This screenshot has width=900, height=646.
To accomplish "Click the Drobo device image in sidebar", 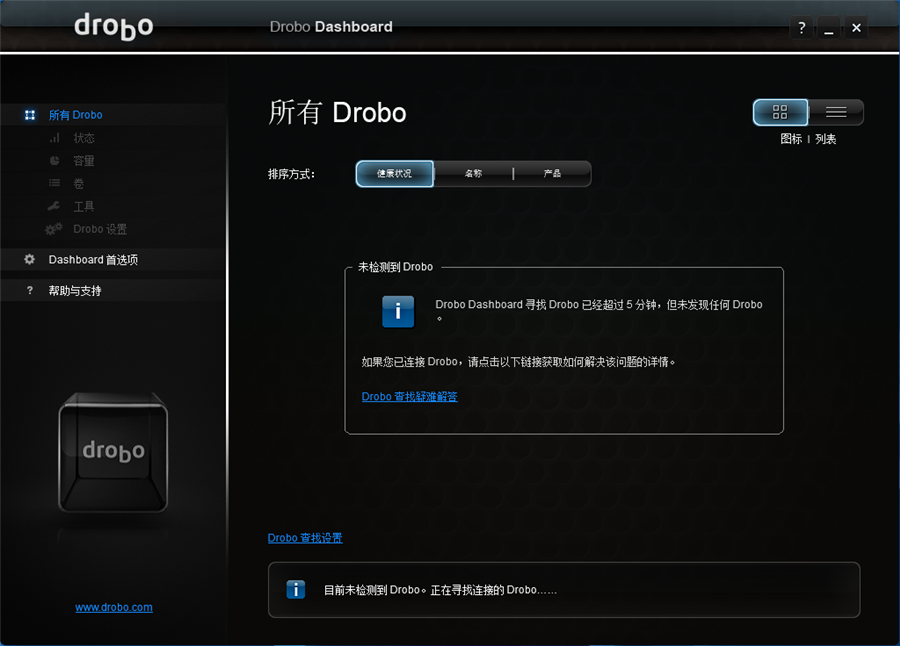I will coord(112,453).
